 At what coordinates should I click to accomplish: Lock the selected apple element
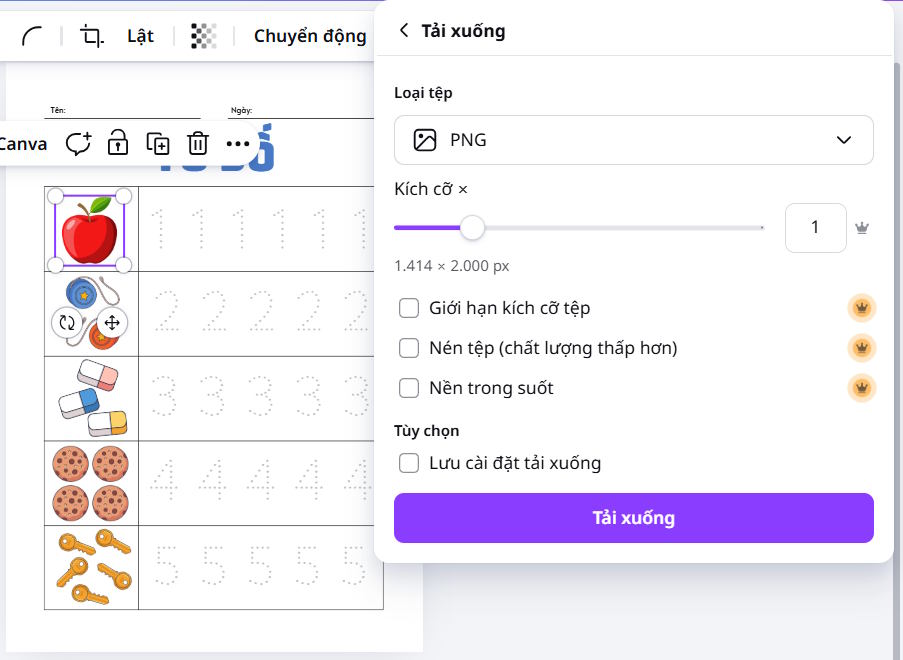(117, 143)
